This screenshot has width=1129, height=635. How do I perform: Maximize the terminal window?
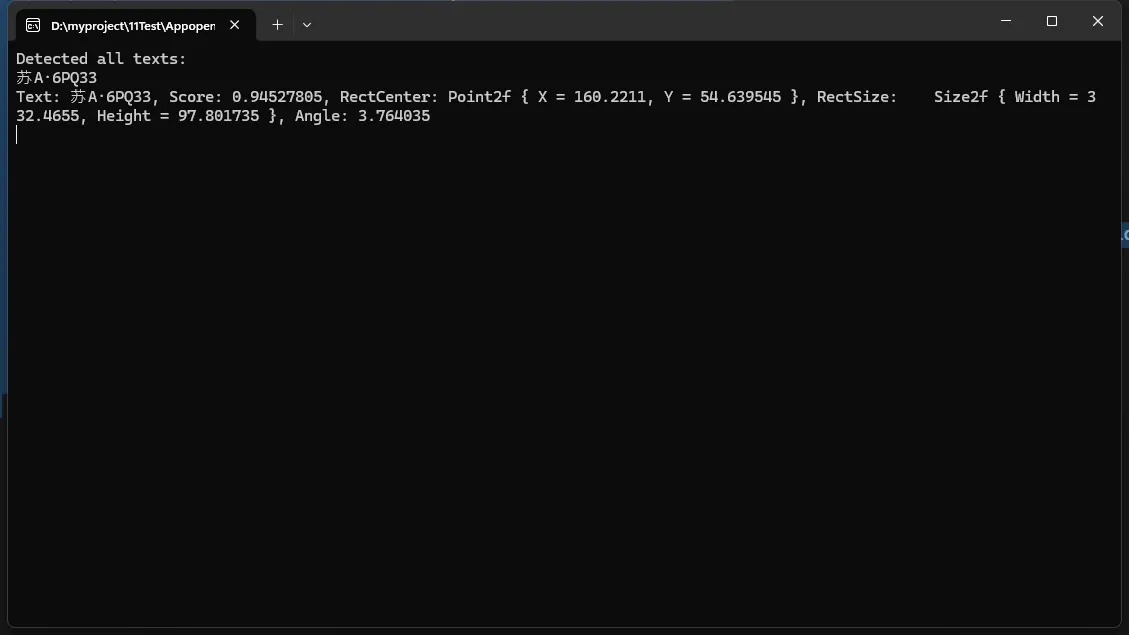click(1052, 21)
